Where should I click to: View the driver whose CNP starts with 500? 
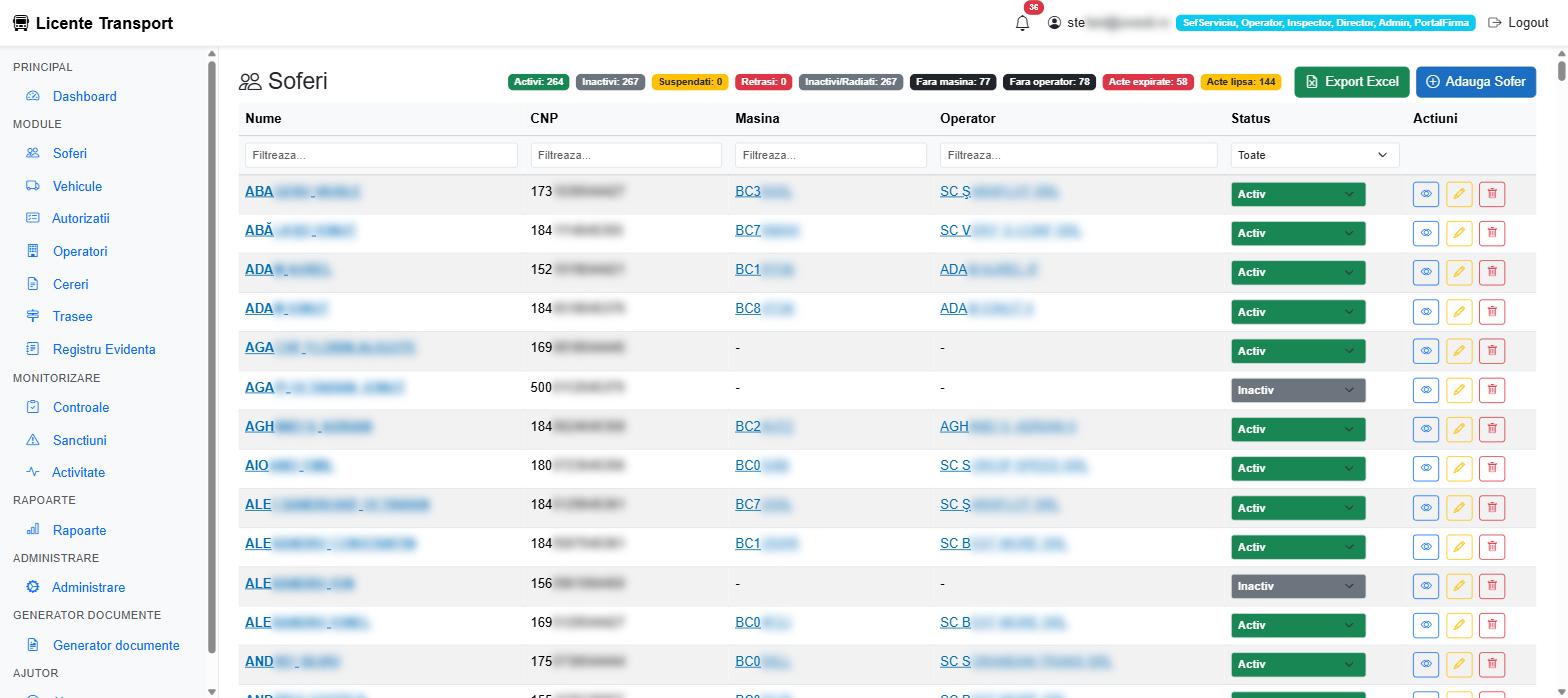(1426, 390)
